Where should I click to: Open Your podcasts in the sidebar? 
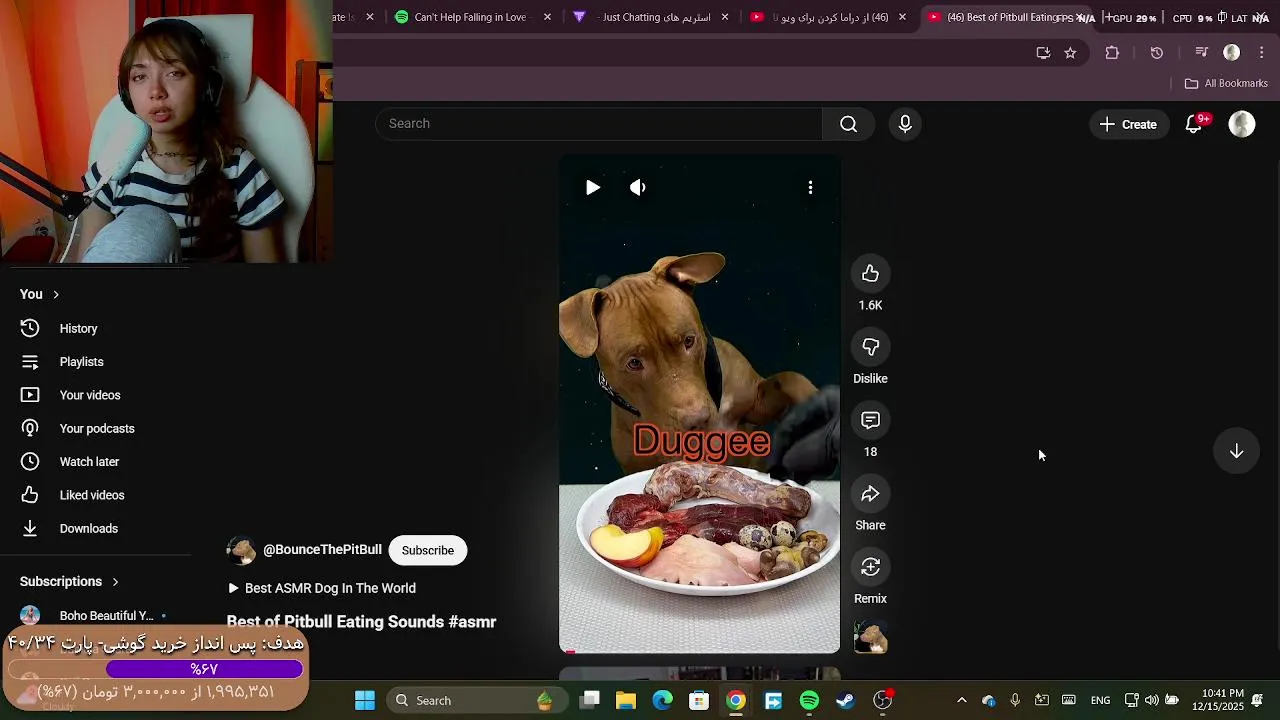click(95, 428)
